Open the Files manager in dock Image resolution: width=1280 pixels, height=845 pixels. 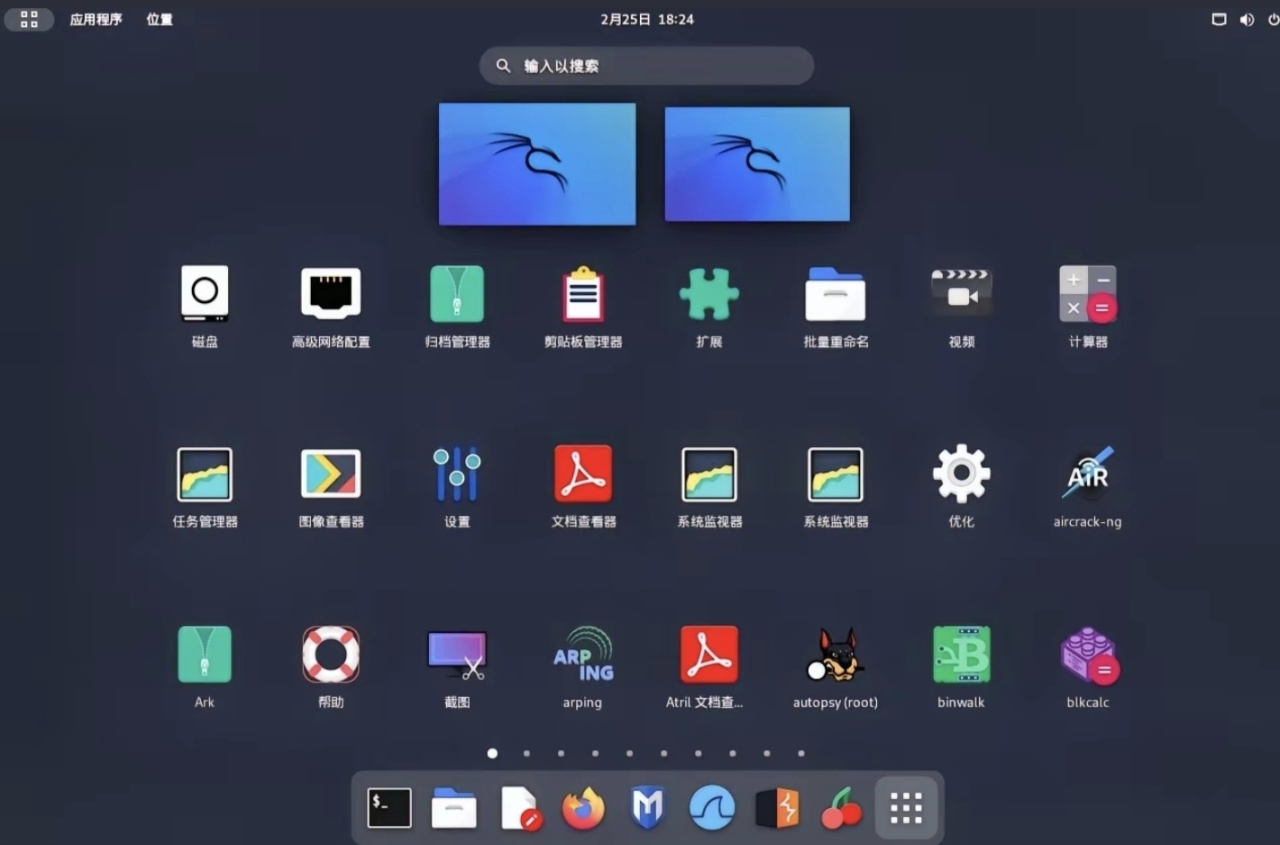click(x=454, y=807)
